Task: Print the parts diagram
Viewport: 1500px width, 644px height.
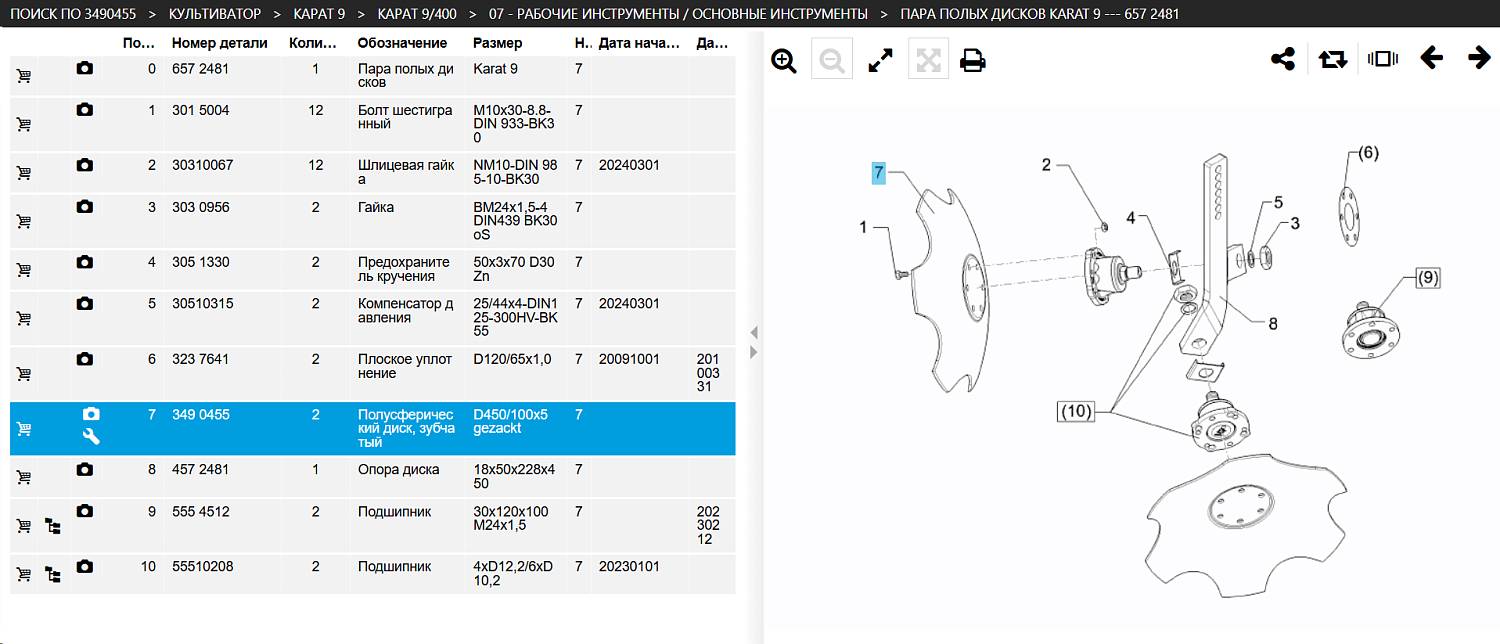Action: click(x=973, y=61)
